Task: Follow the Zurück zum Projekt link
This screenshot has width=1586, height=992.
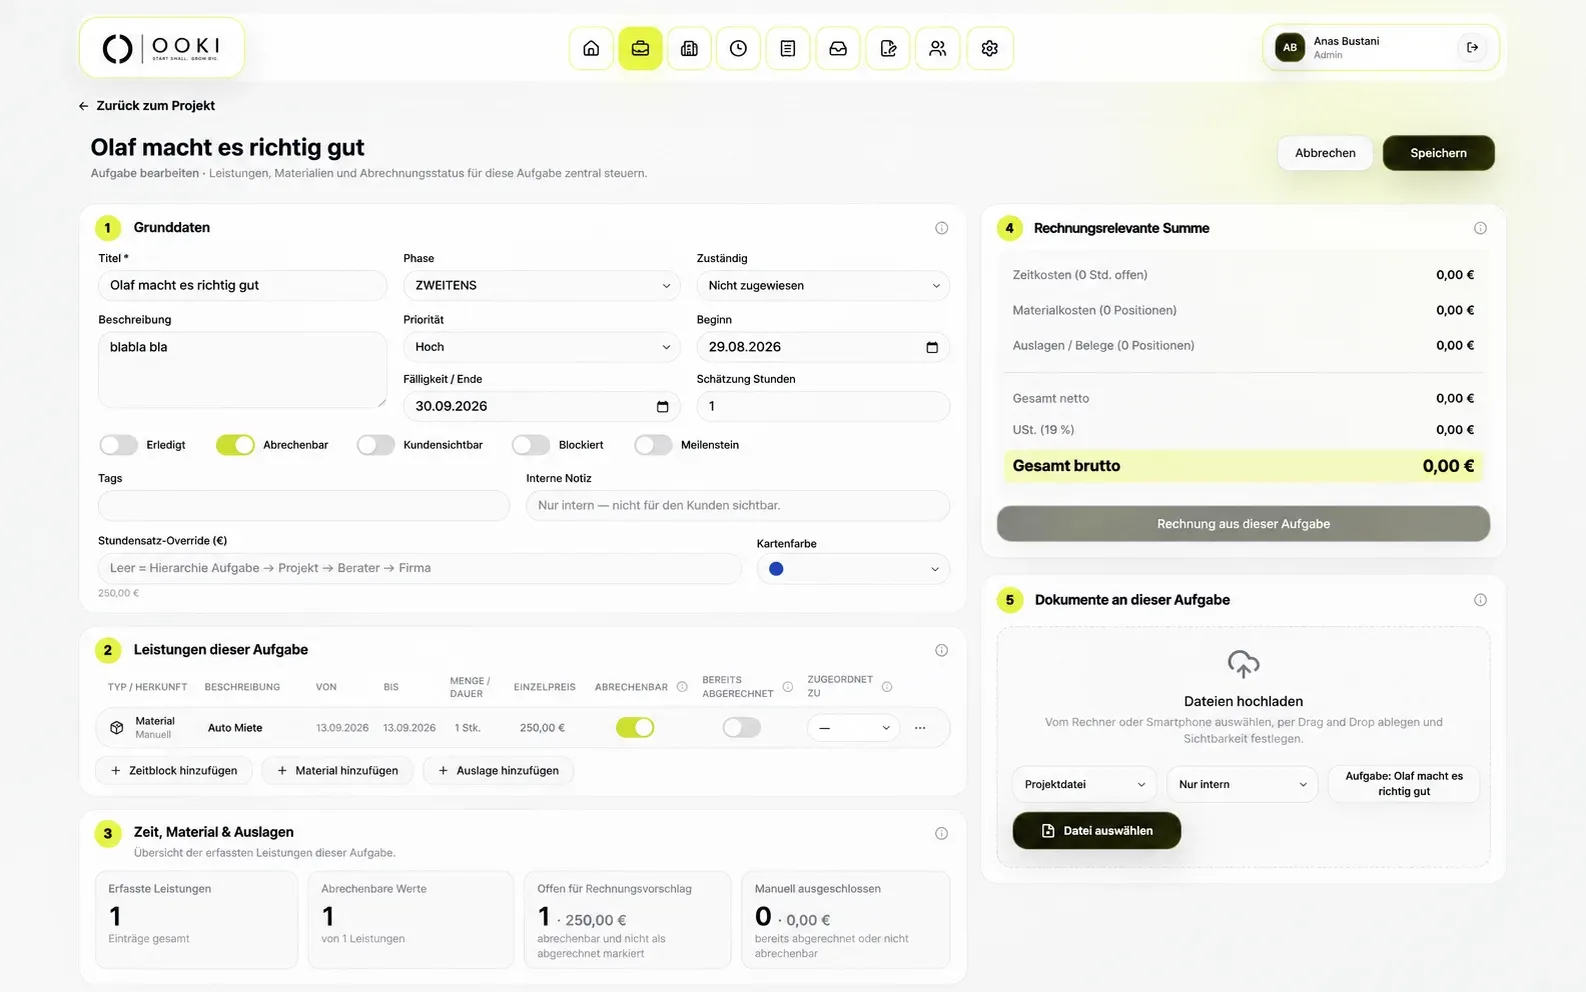Action: [x=147, y=105]
